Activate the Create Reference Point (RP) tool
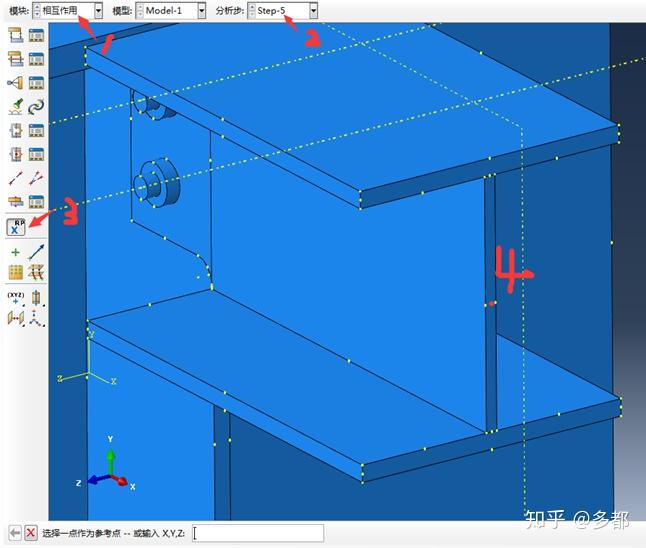This screenshot has height=548, width=646. 16,227
